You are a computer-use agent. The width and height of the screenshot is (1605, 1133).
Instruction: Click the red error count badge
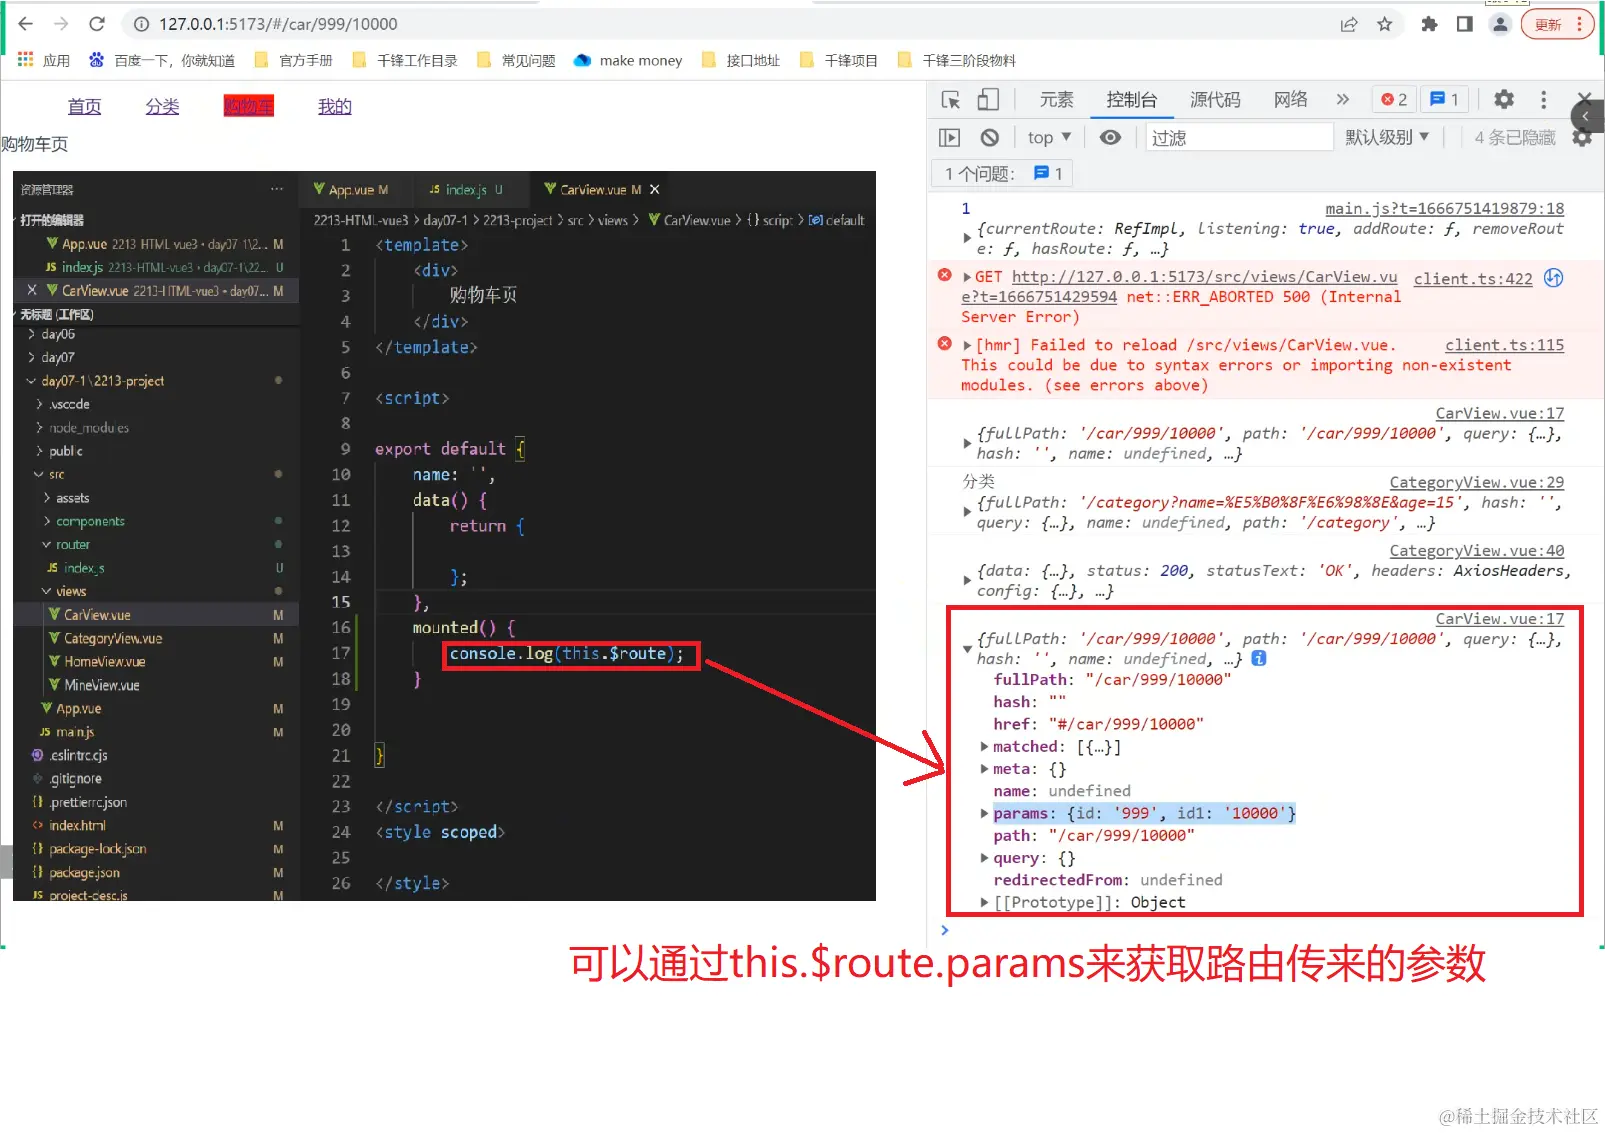(1394, 99)
